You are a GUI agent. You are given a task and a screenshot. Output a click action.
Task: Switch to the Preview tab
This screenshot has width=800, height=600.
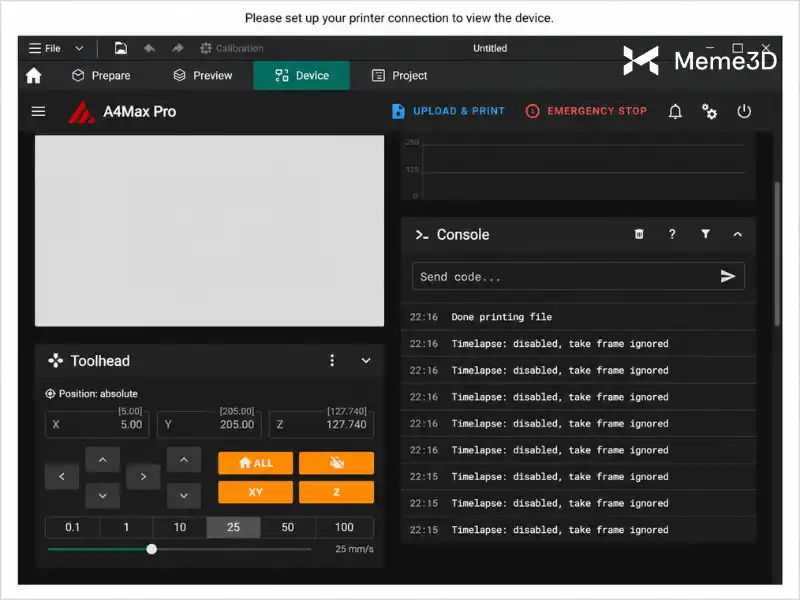[x=203, y=76]
